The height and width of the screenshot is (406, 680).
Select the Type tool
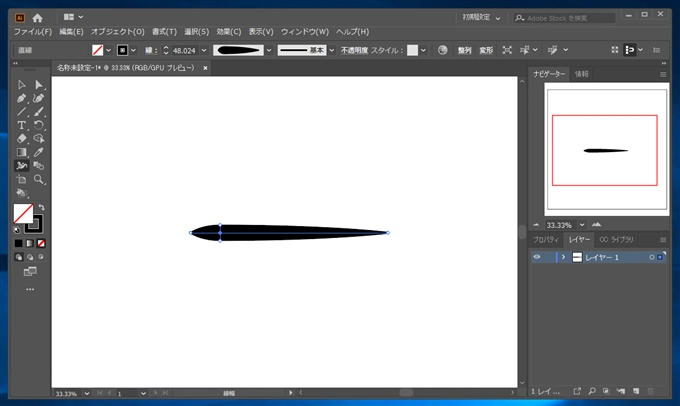click(21, 125)
